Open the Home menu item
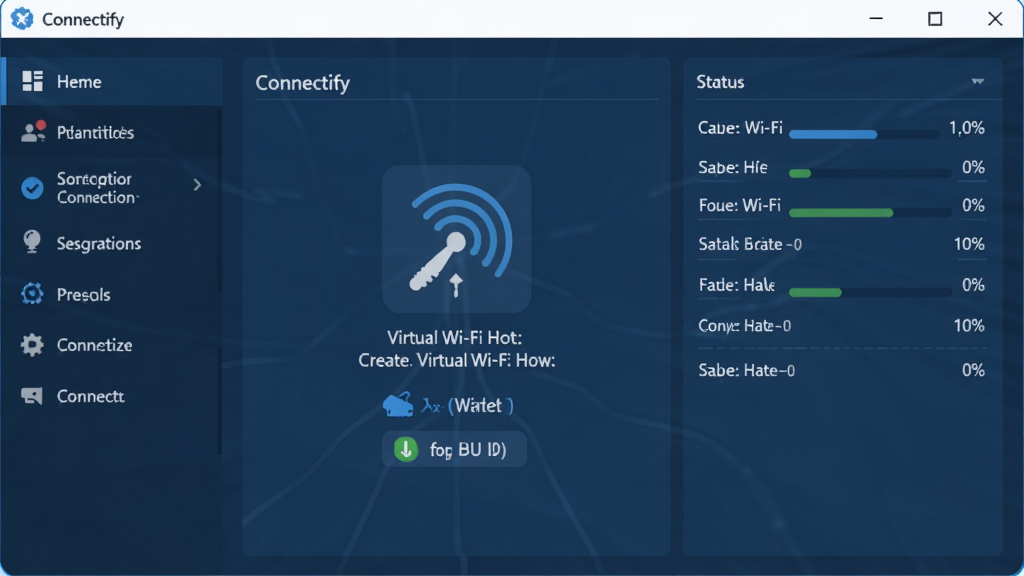 click(x=112, y=82)
